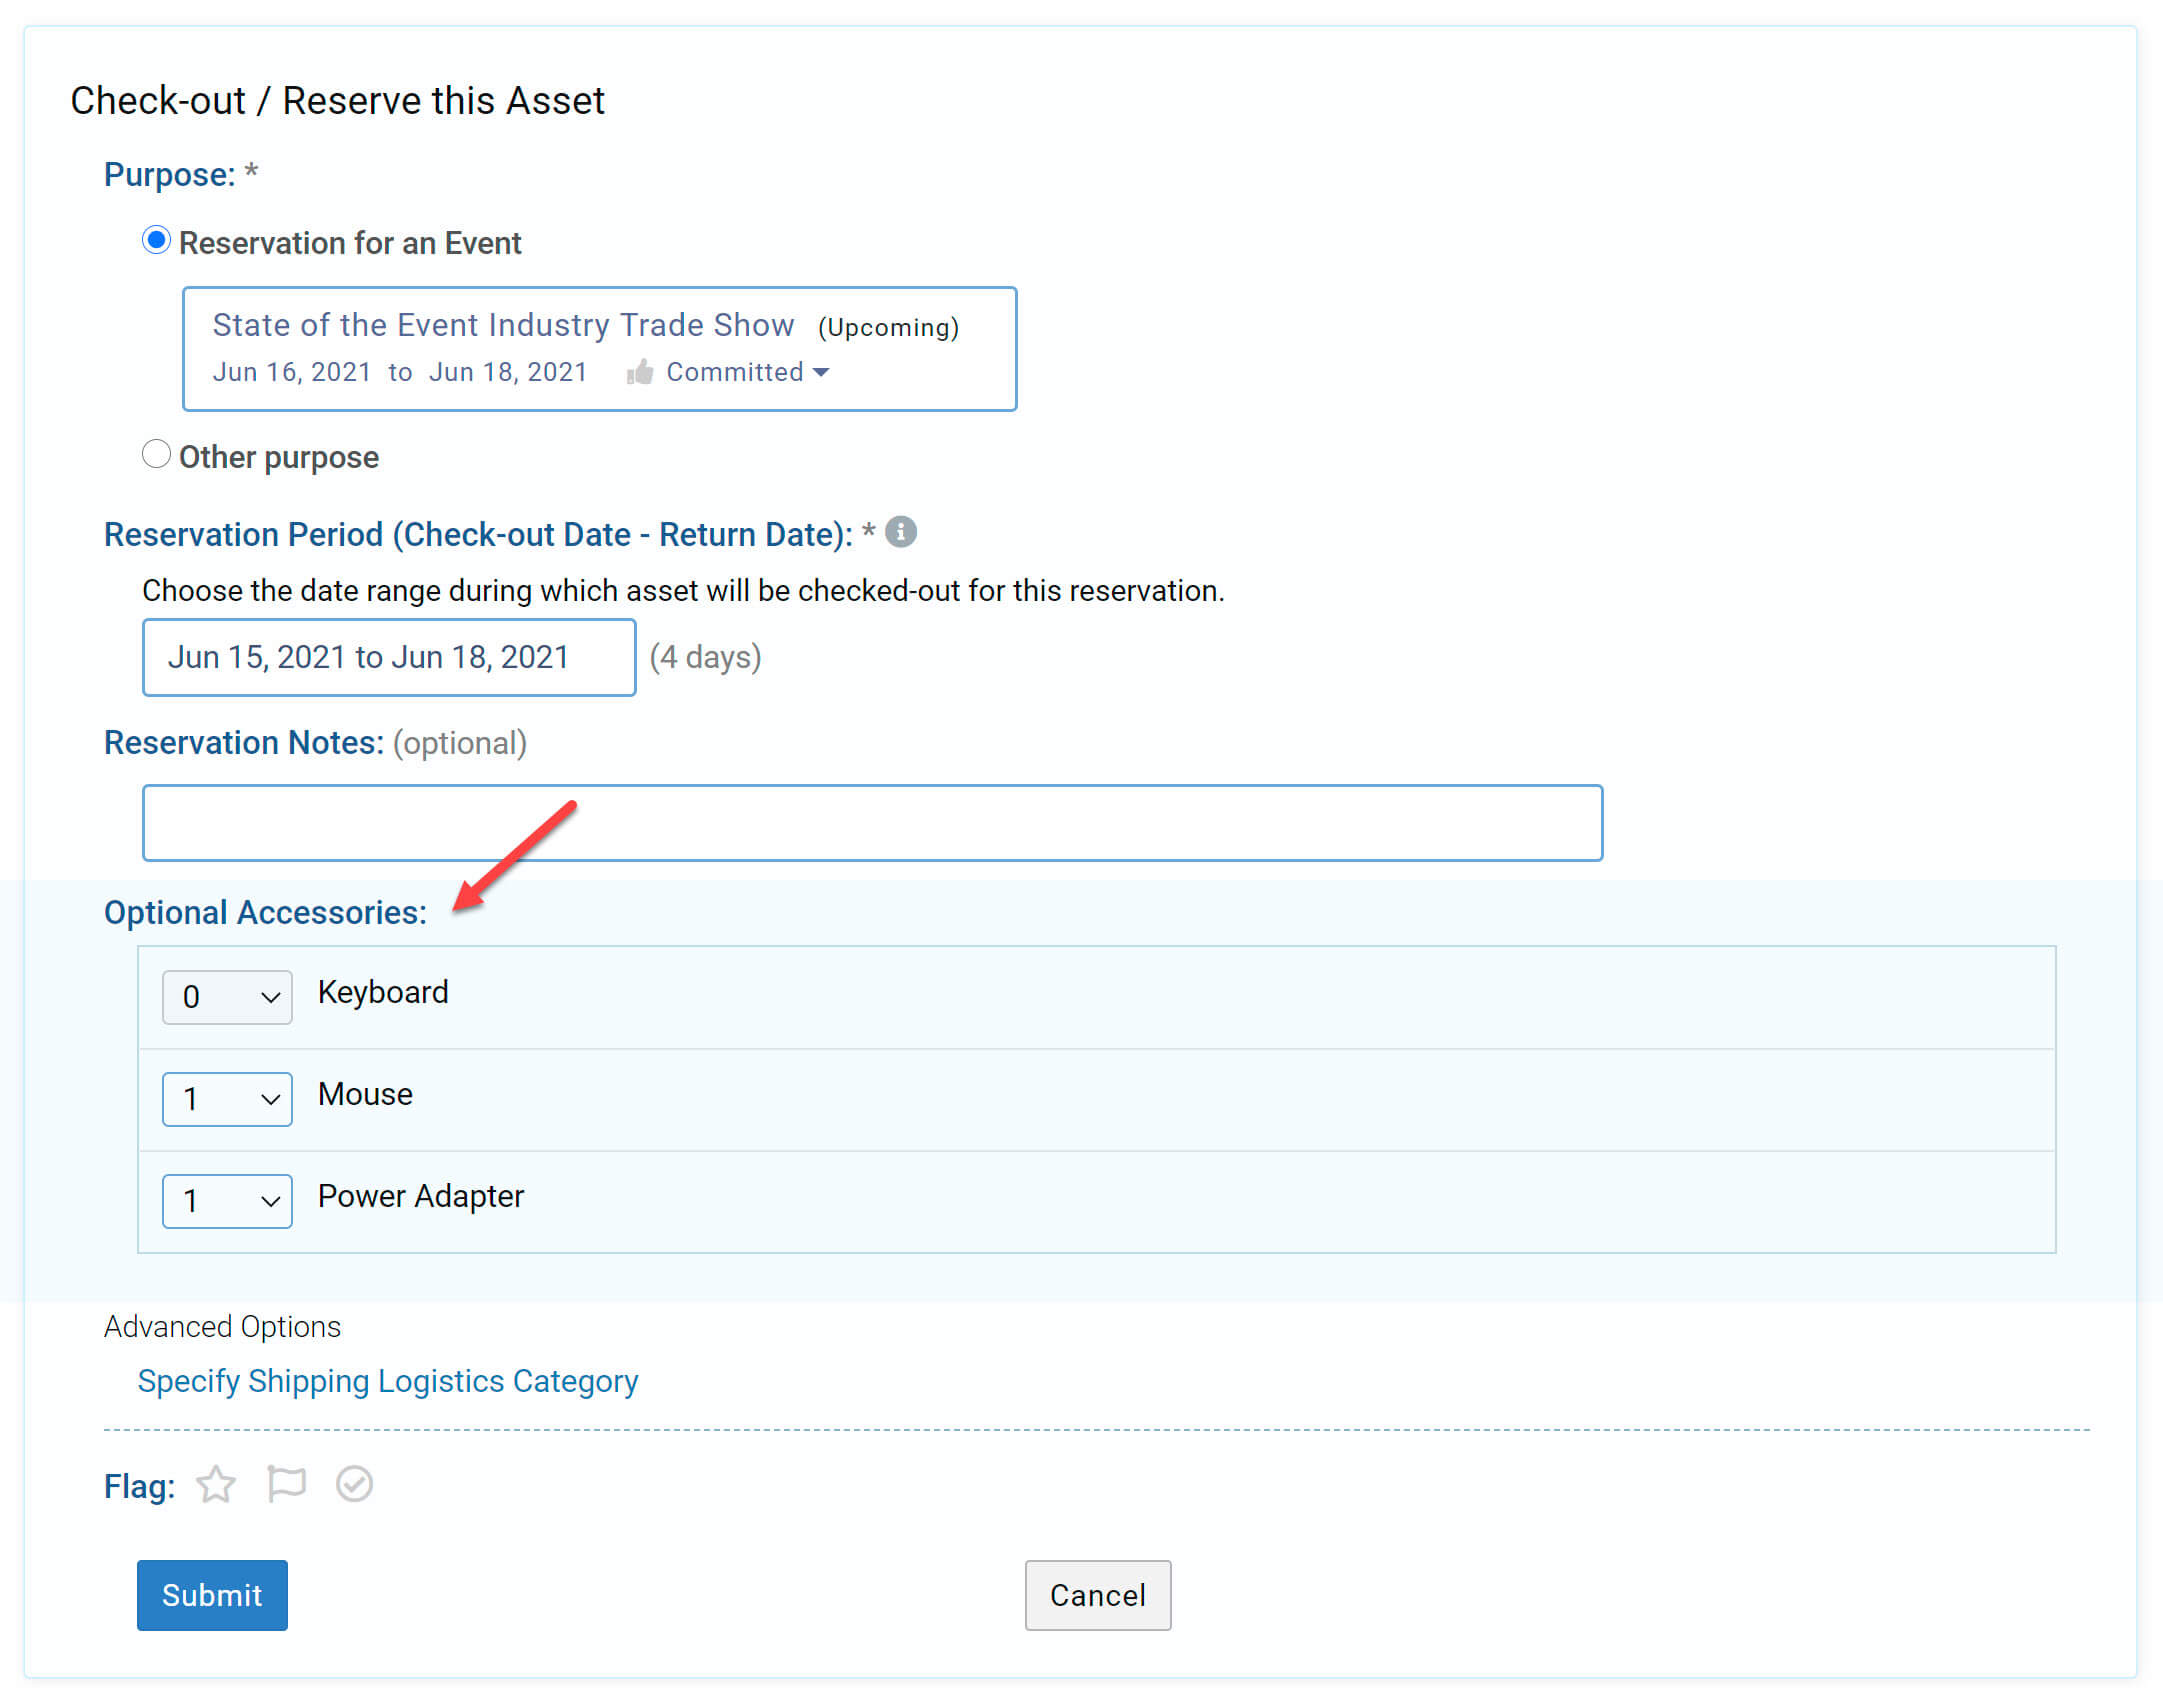Select the Other purpose radio button
This screenshot has width=2163, height=1698.
[156, 455]
